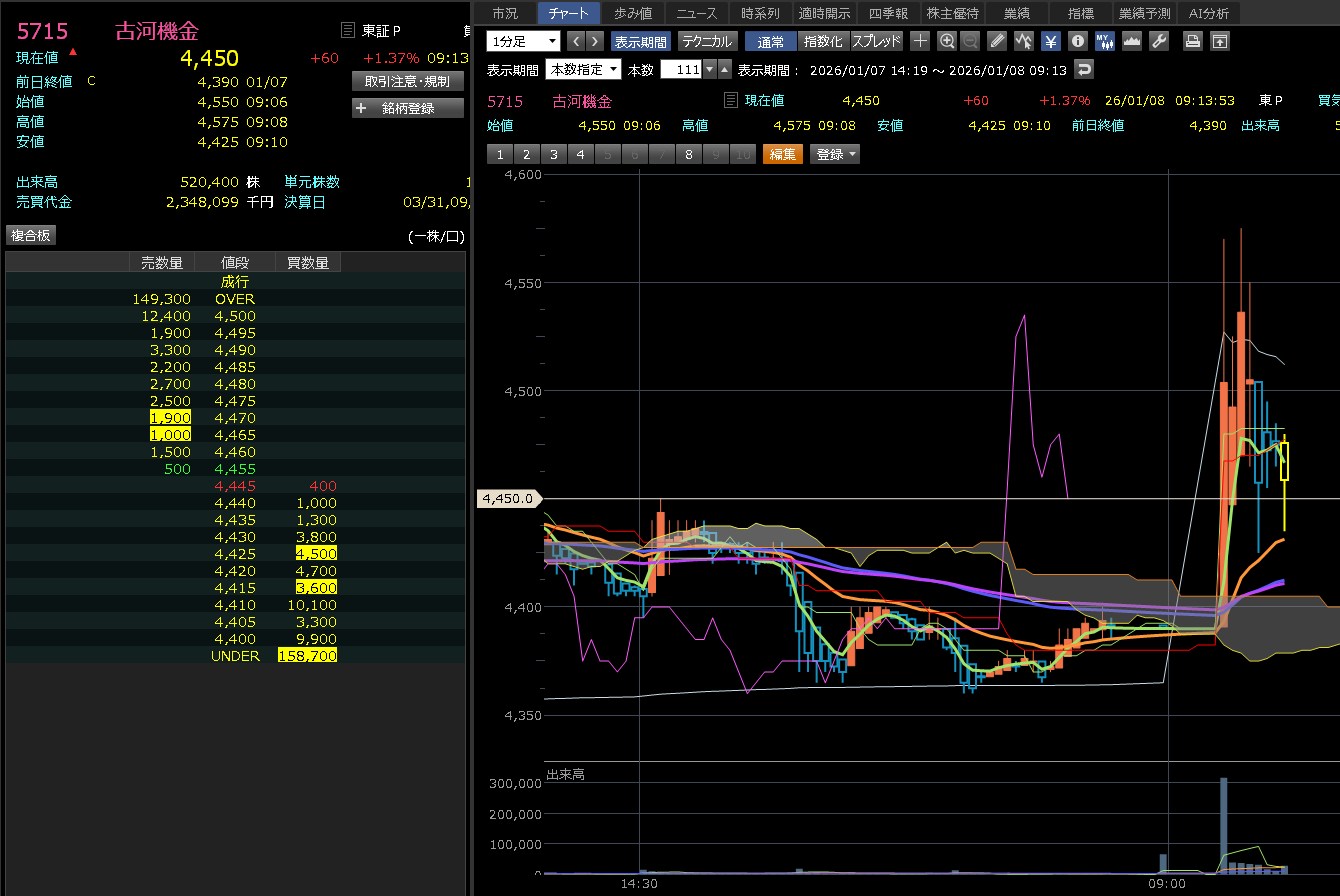
Task: Click the zoom in magnifier icon
Action: (x=946, y=41)
